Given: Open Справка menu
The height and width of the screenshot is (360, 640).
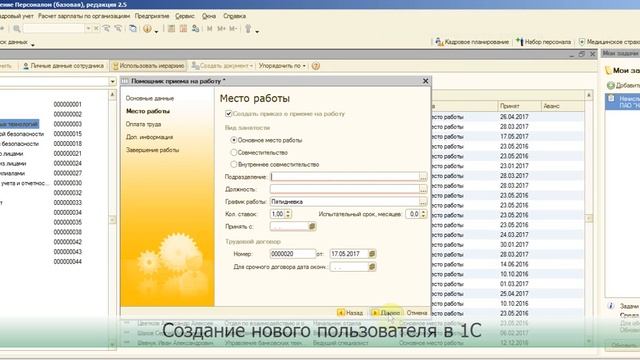Looking at the screenshot, I should [234, 16].
